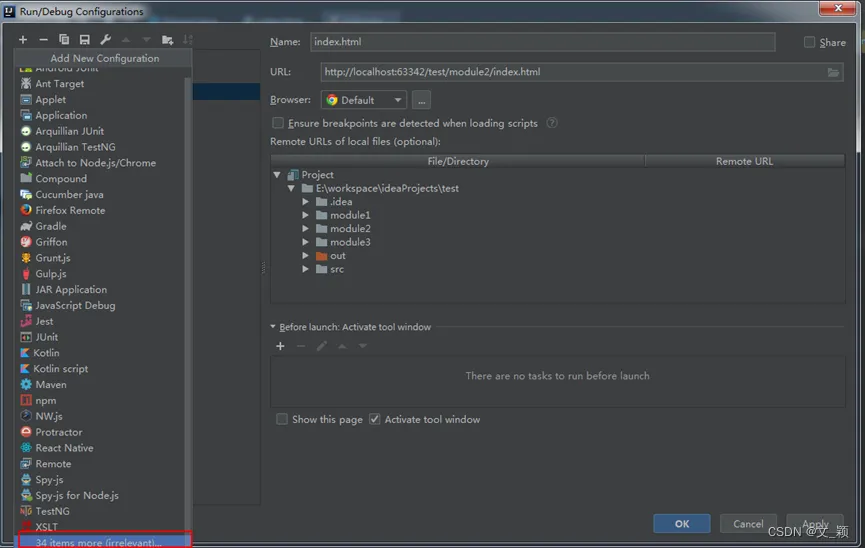Collapse the E:\workspace\ideaProjects\test node
The image size is (865, 548).
[291, 189]
